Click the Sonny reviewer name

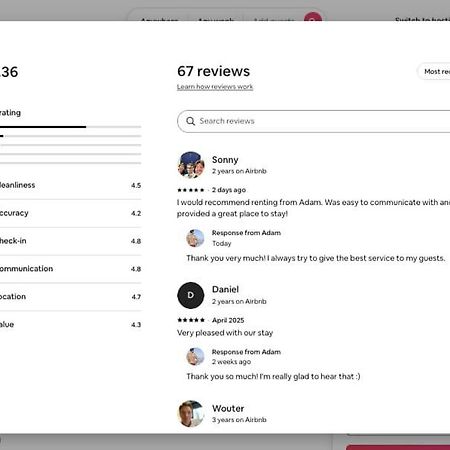[x=225, y=160]
